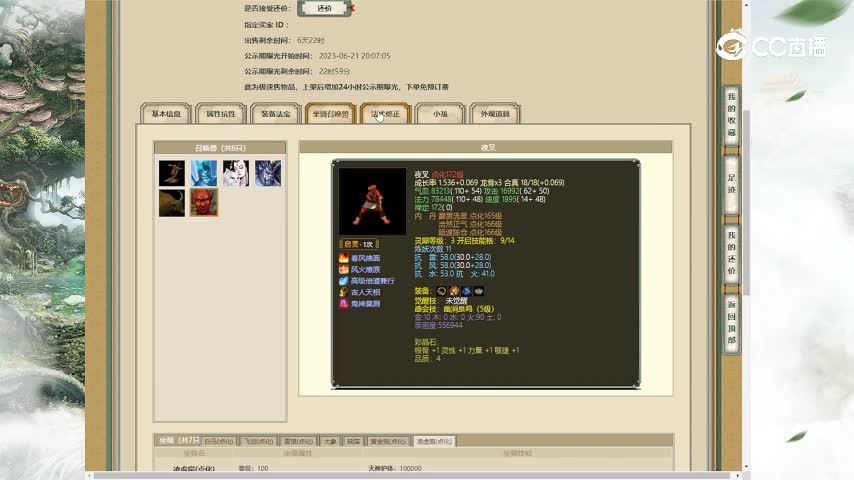854x480 pixels.
Task: Click the 品质: 4 text
Action: (427, 359)
